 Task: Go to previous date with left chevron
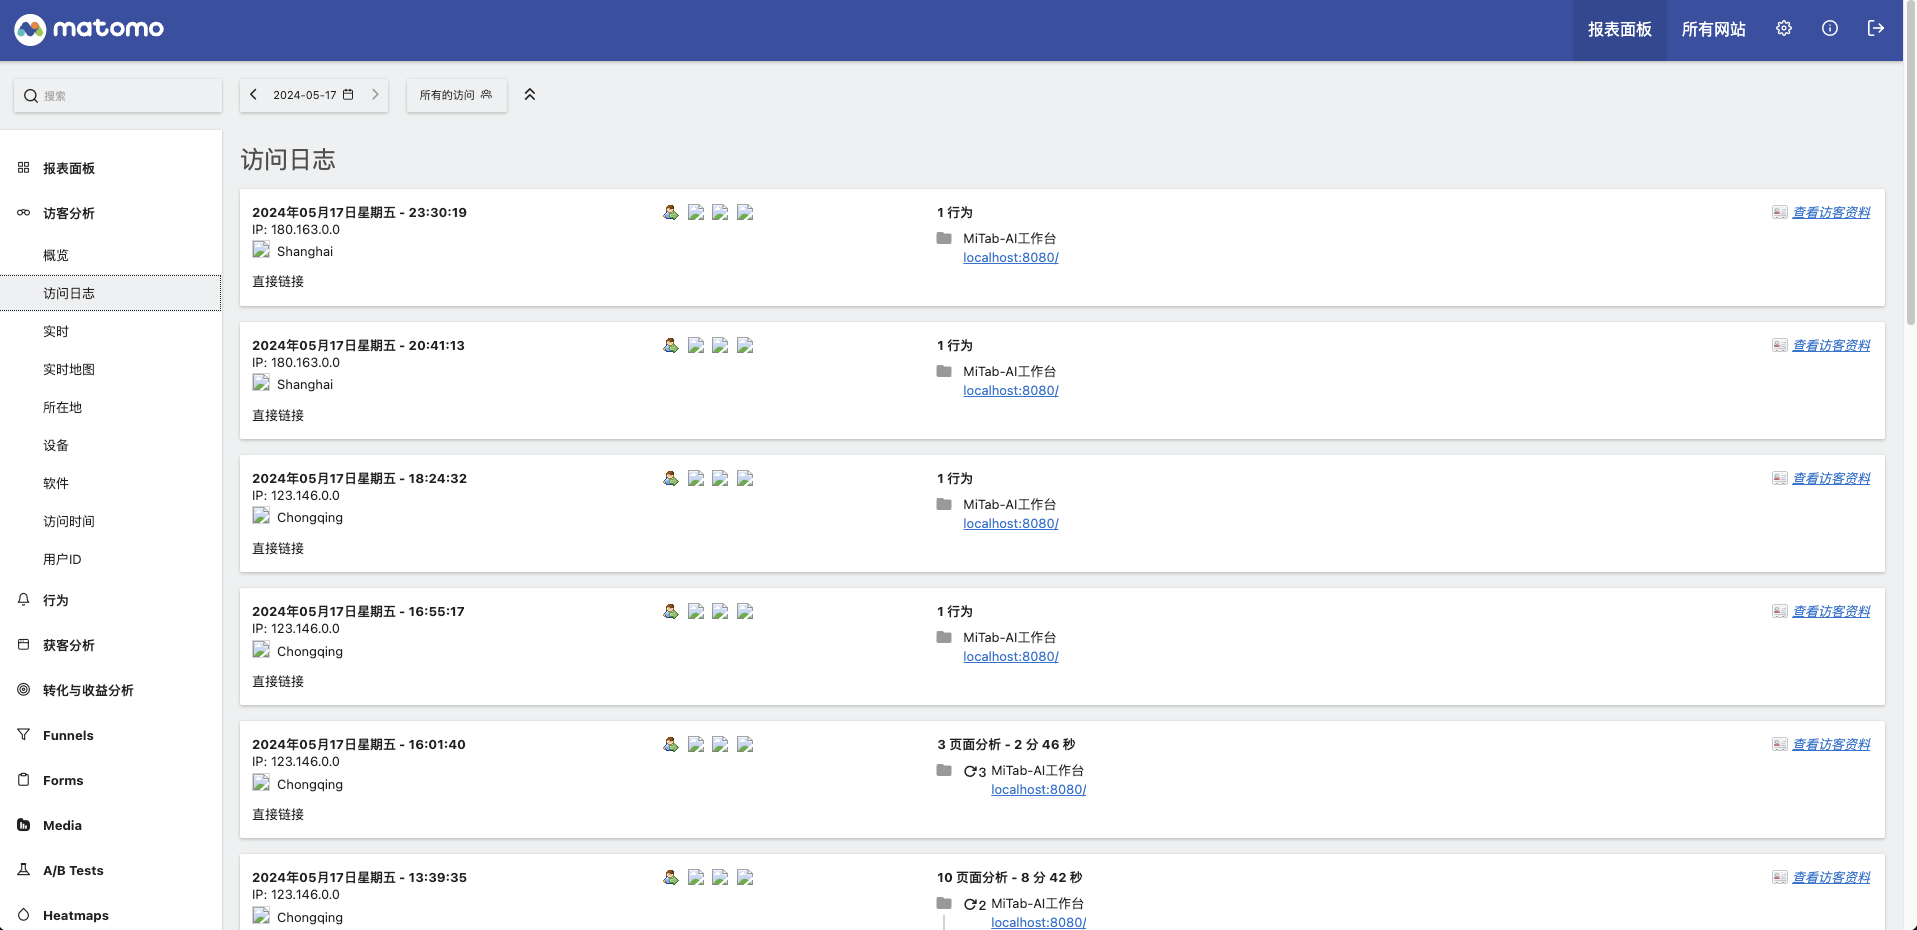254,95
